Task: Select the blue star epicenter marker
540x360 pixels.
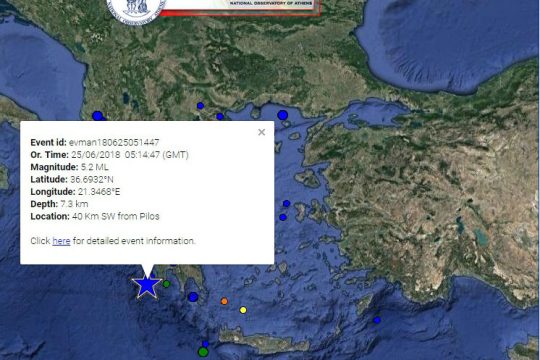Action: [147, 285]
